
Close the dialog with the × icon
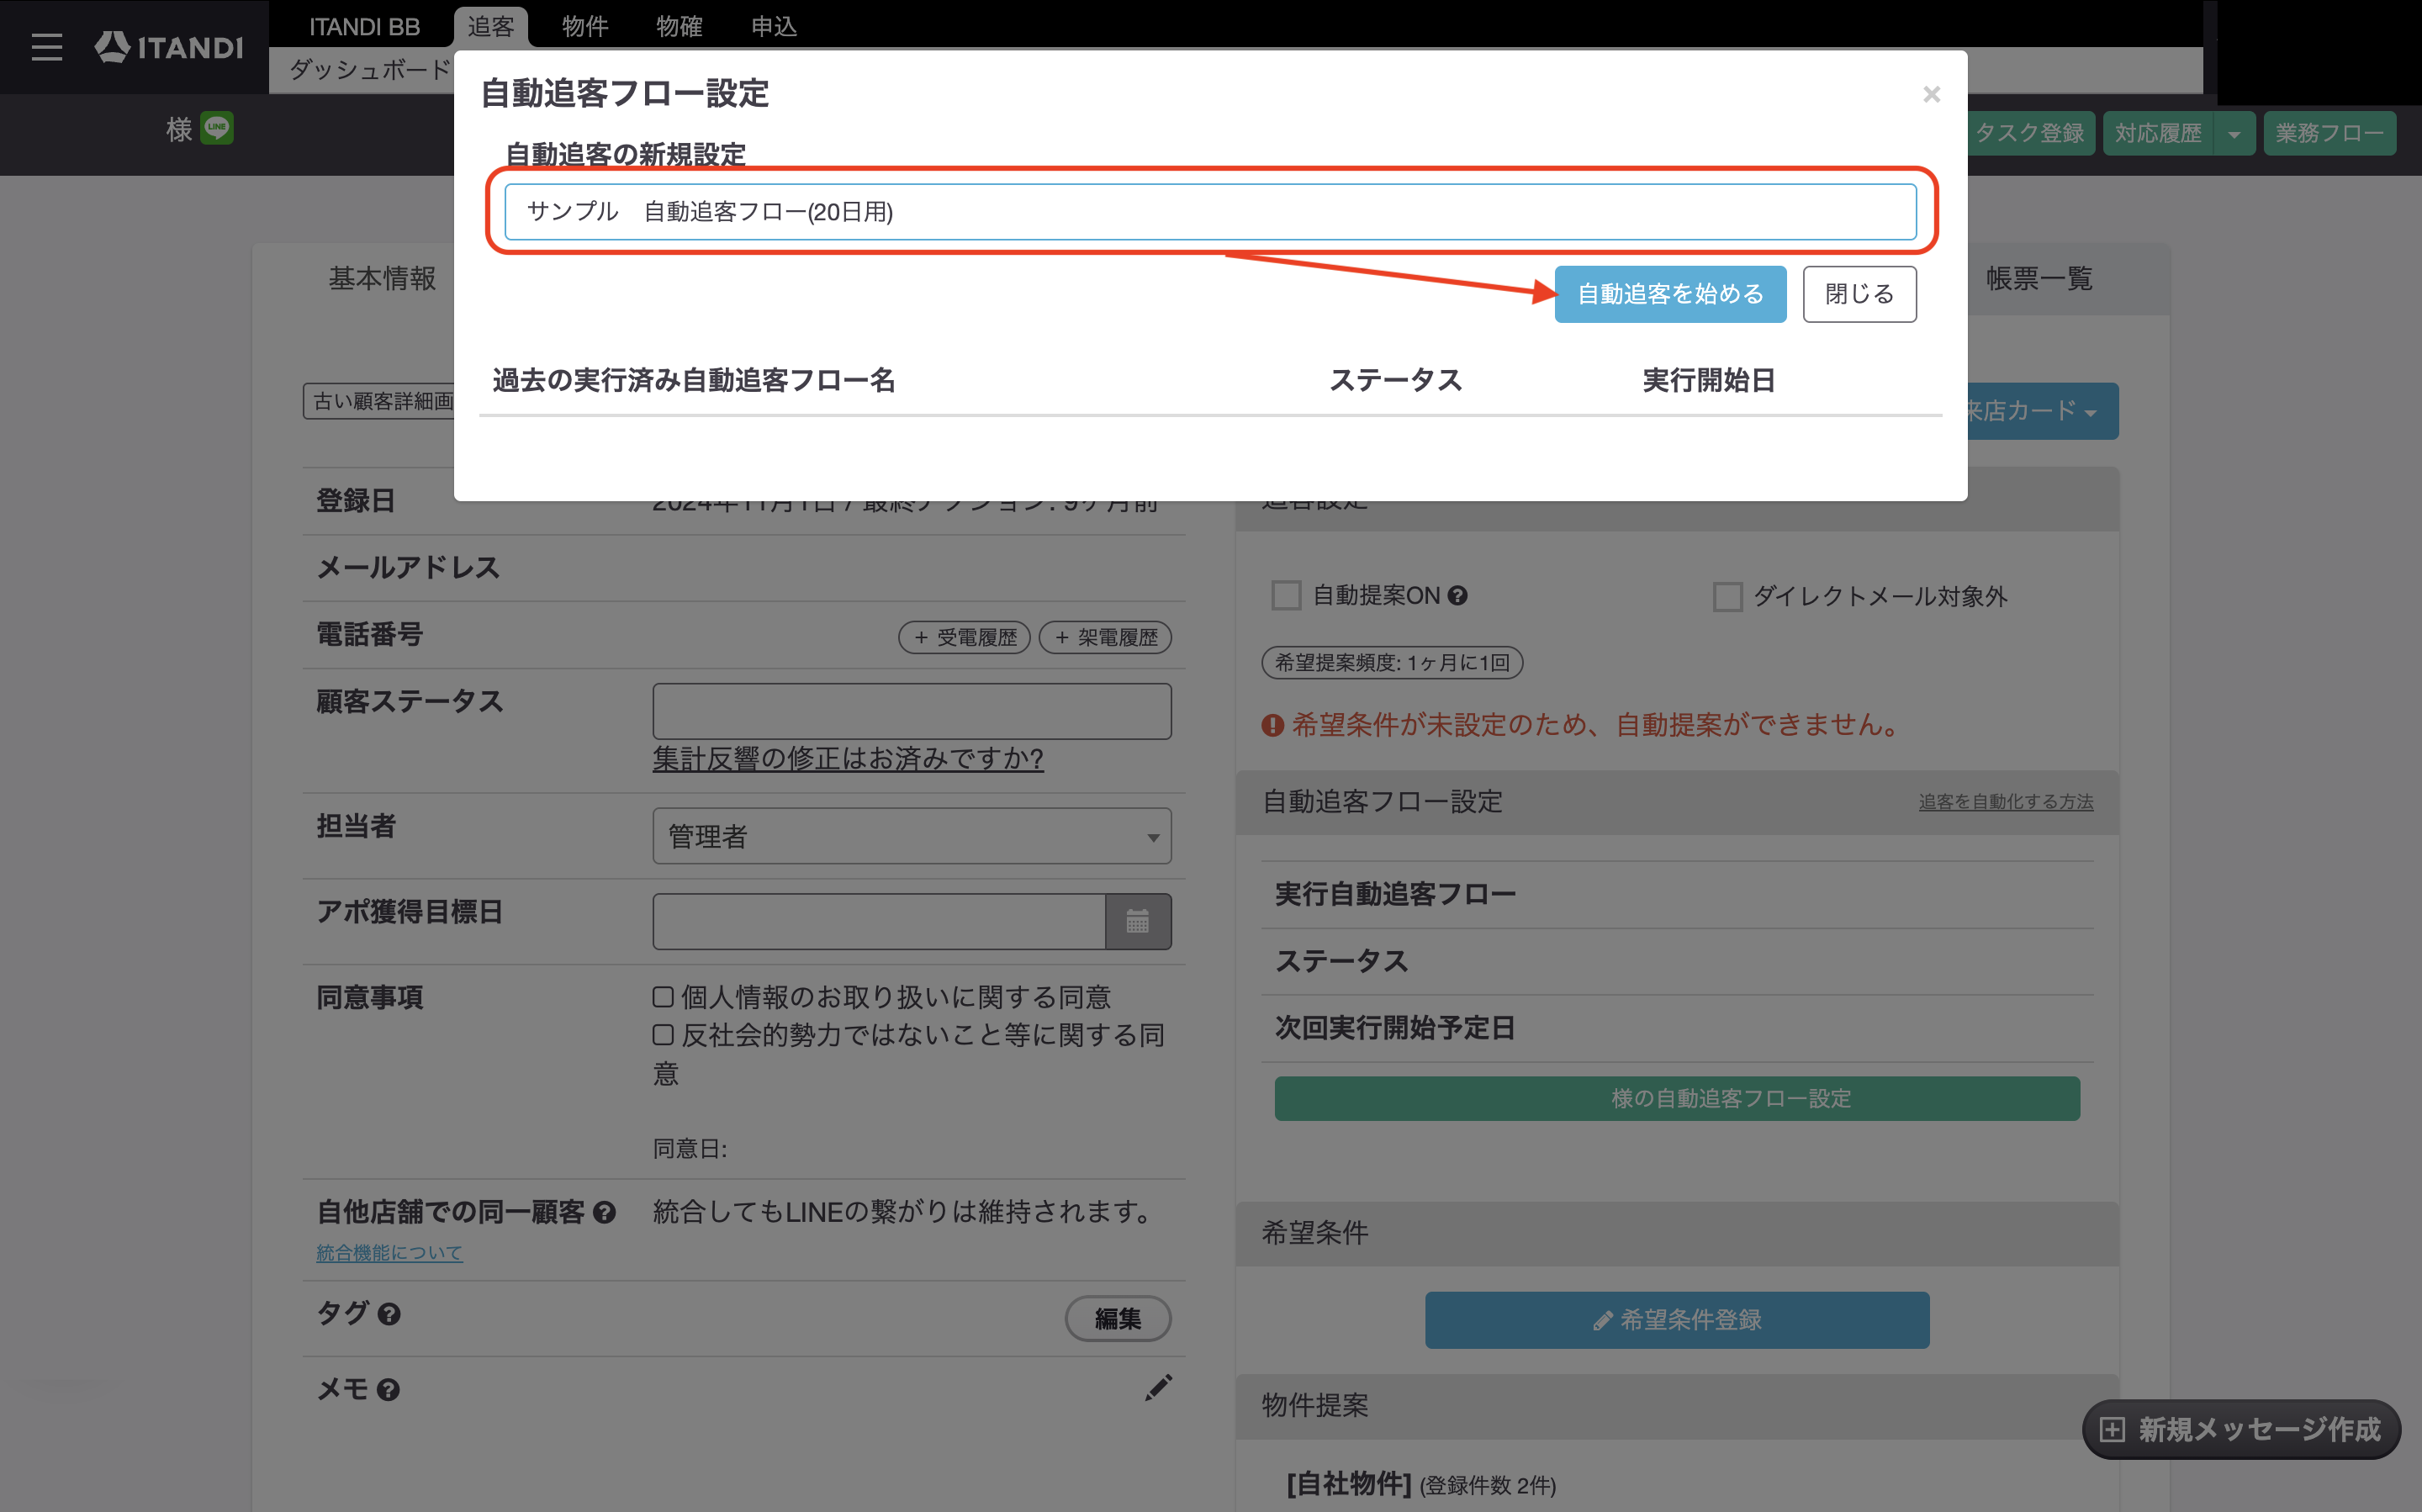pyautogui.click(x=1931, y=94)
